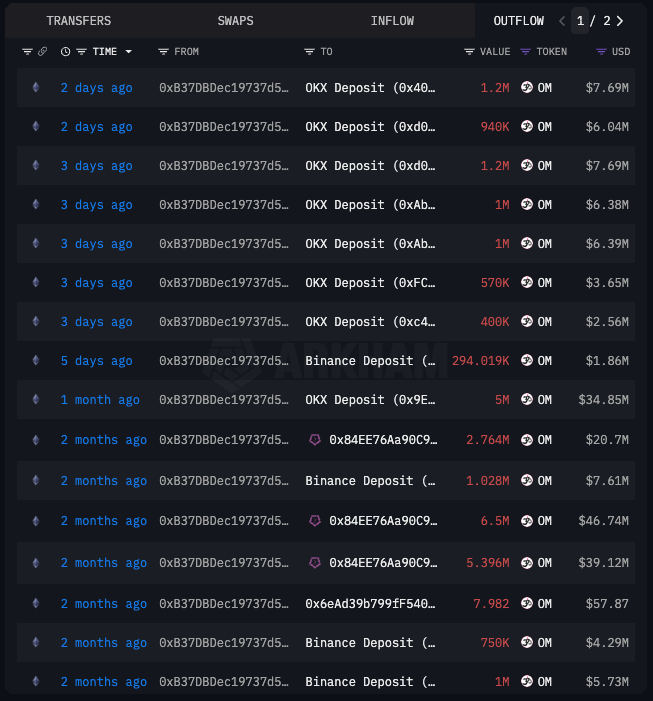Toggle the TIME sort caret
This screenshot has height=701, width=653.
129,51
